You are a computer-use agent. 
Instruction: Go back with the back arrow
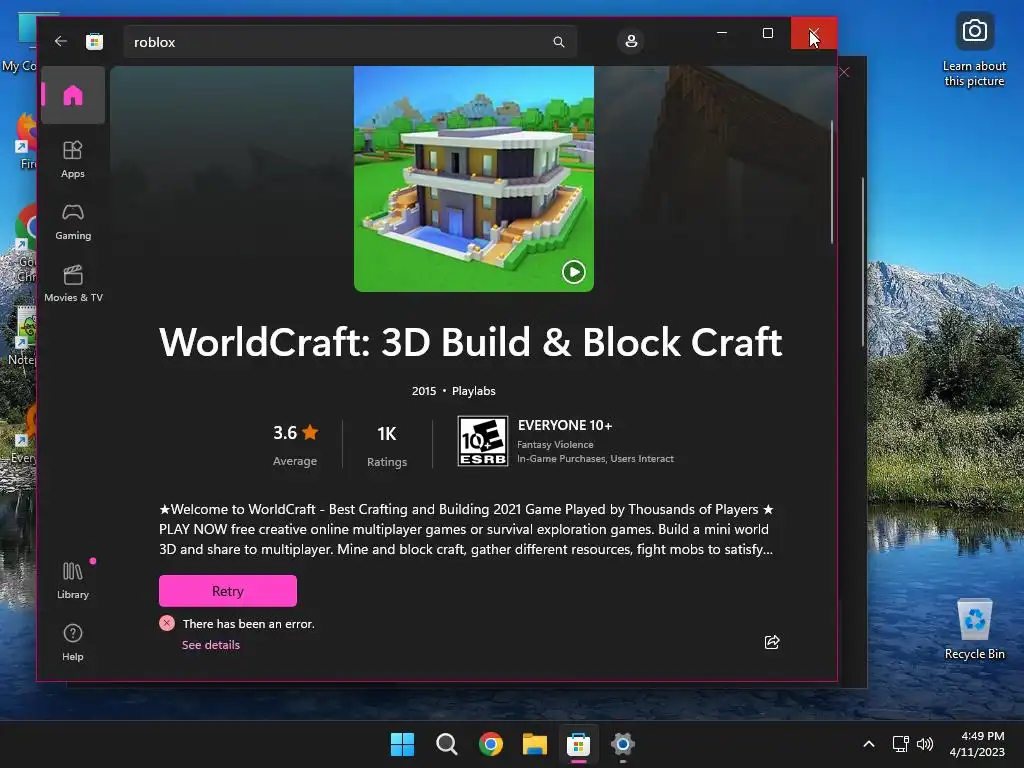pos(61,41)
